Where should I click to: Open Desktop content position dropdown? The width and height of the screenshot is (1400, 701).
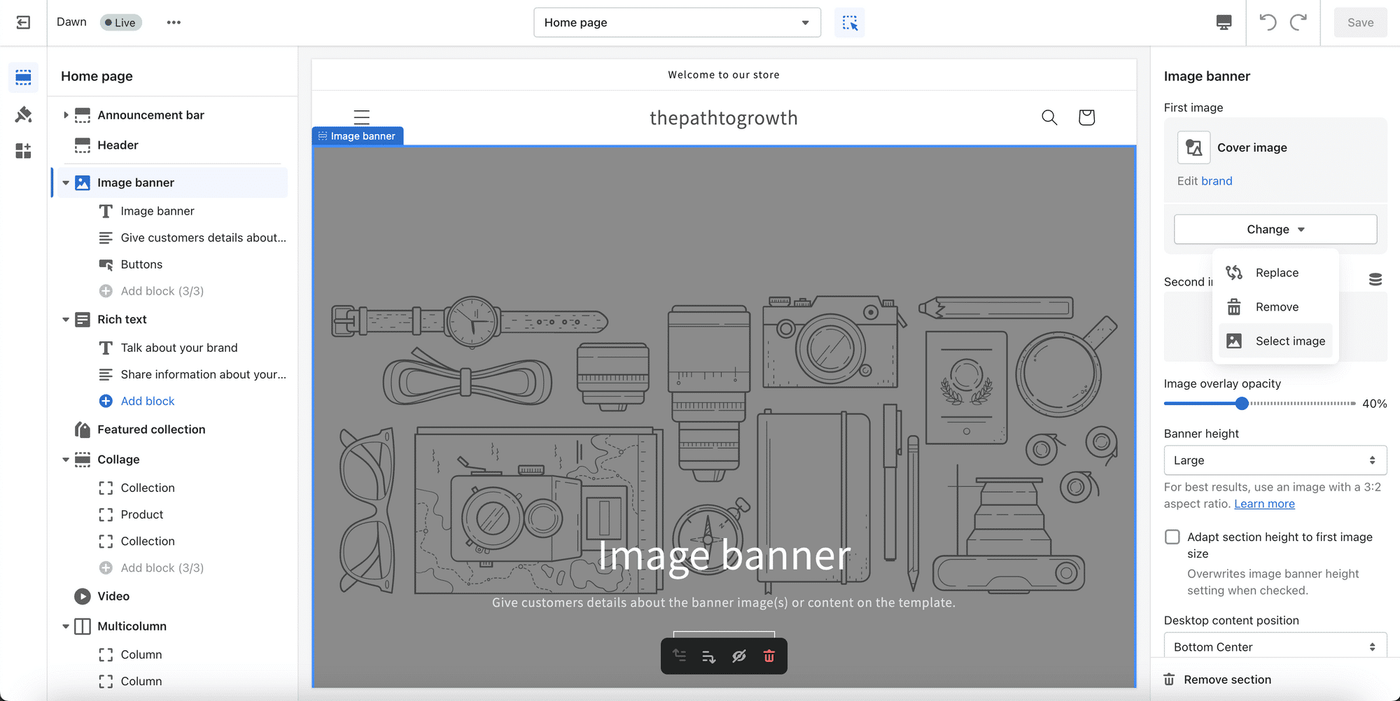tap(1275, 646)
